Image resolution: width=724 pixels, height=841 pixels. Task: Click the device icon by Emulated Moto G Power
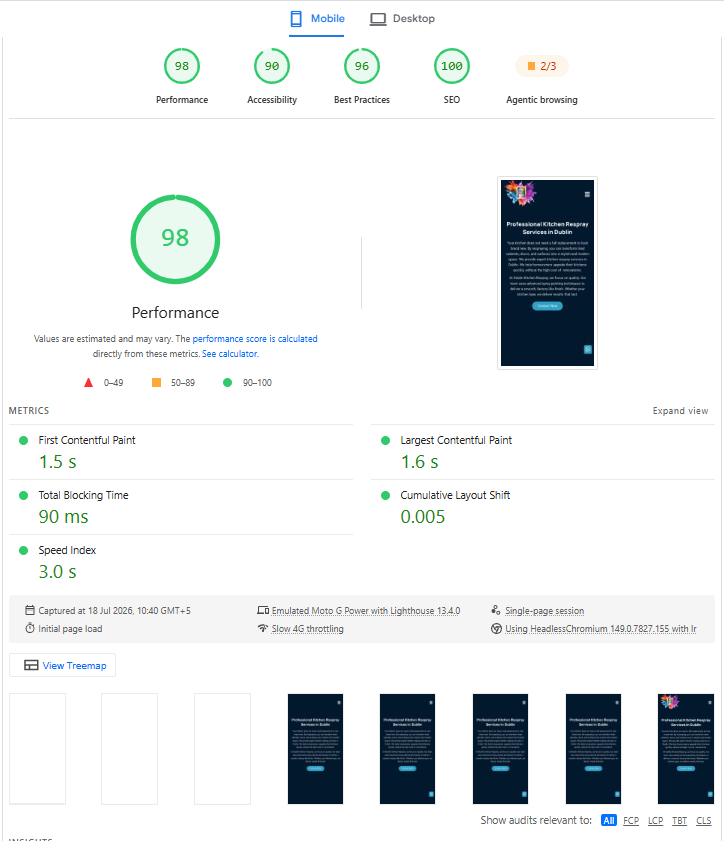tap(263, 610)
